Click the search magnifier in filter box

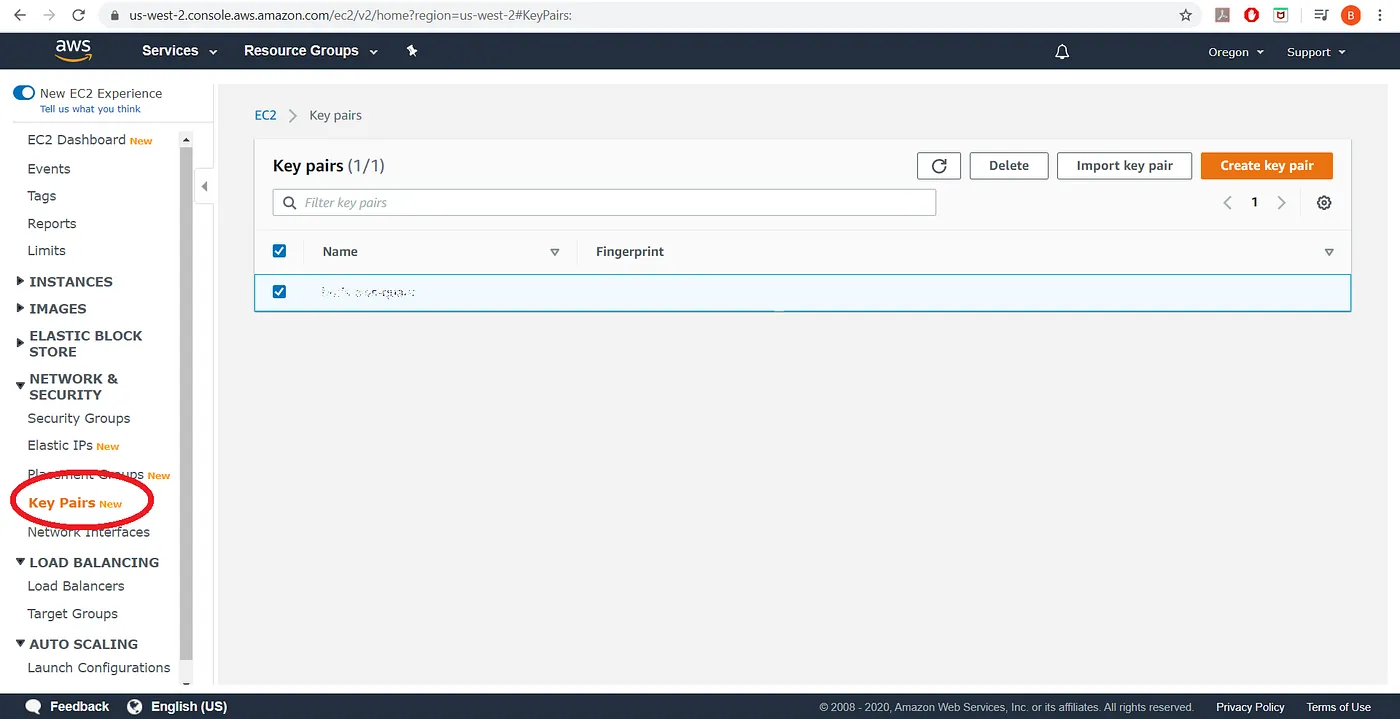[290, 203]
